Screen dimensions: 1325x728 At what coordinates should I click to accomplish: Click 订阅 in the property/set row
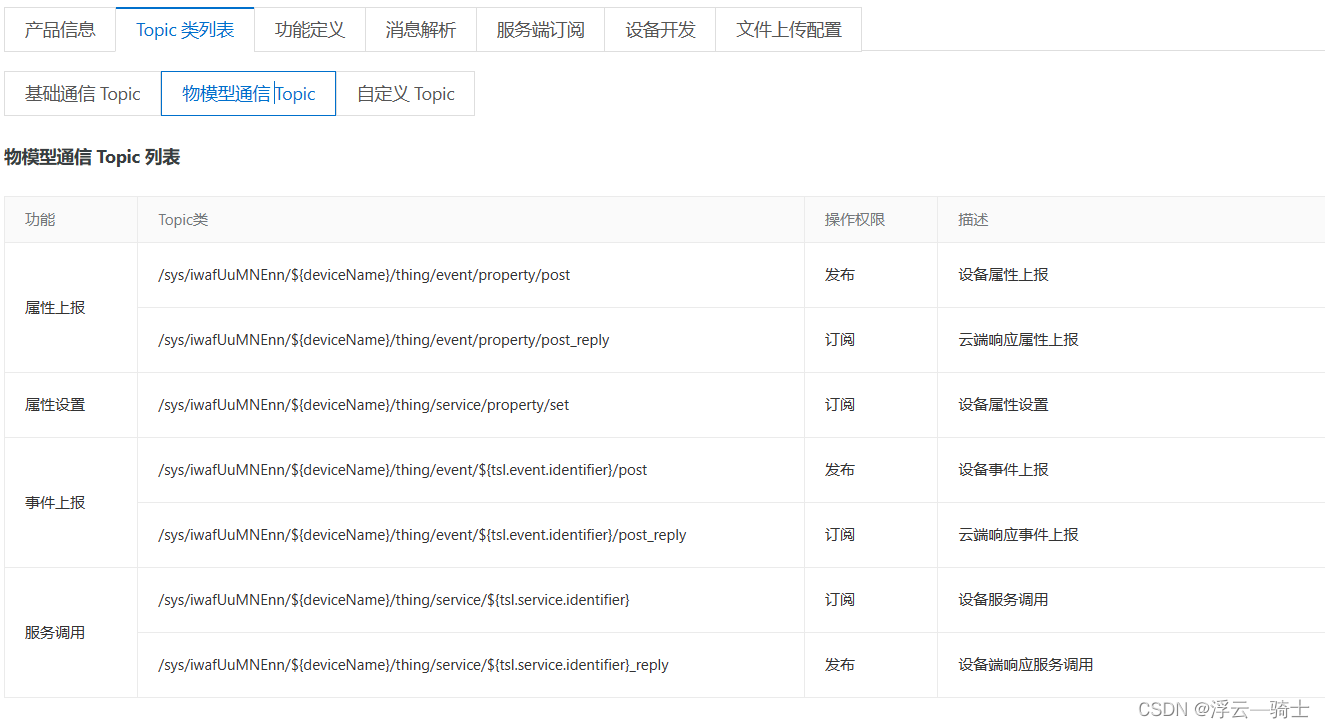(840, 405)
